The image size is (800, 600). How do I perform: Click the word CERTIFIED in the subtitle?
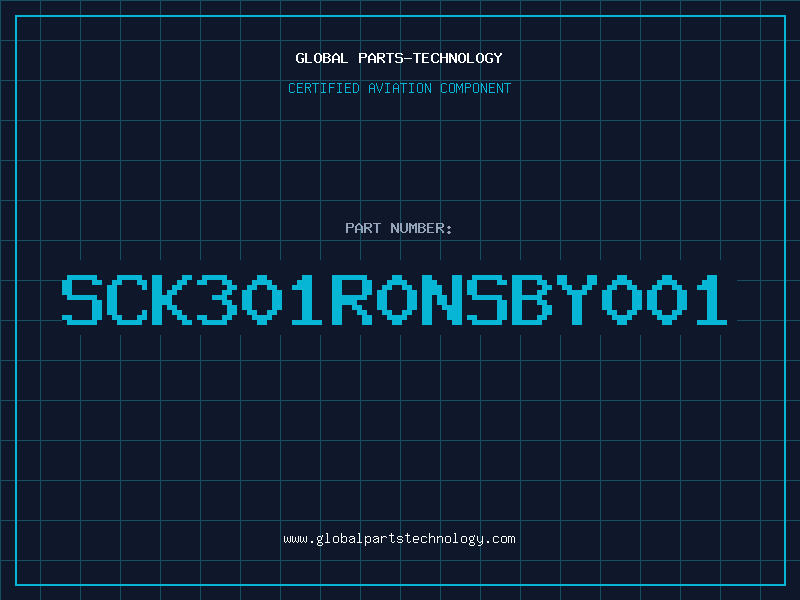[324, 88]
